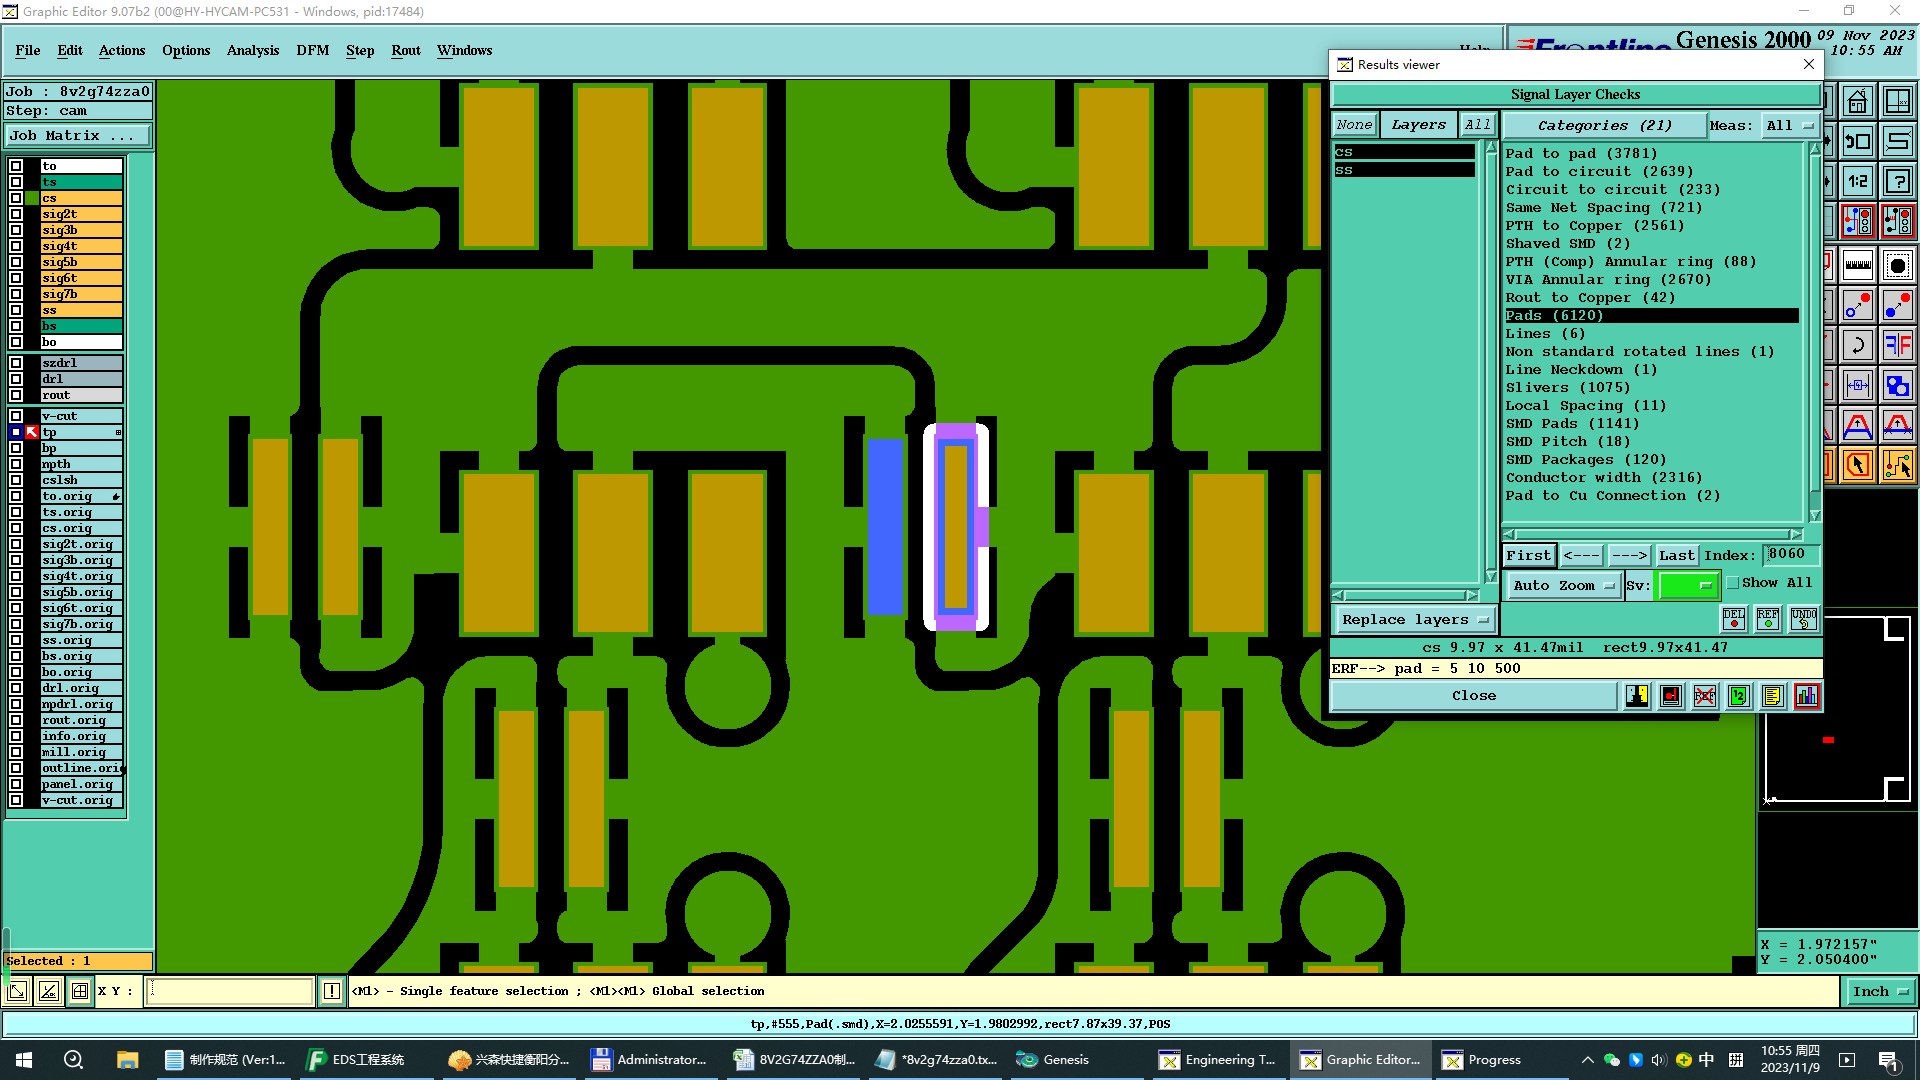1920x1080 pixels.
Task: Open the Meas All dropdown
Action: click(1789, 126)
